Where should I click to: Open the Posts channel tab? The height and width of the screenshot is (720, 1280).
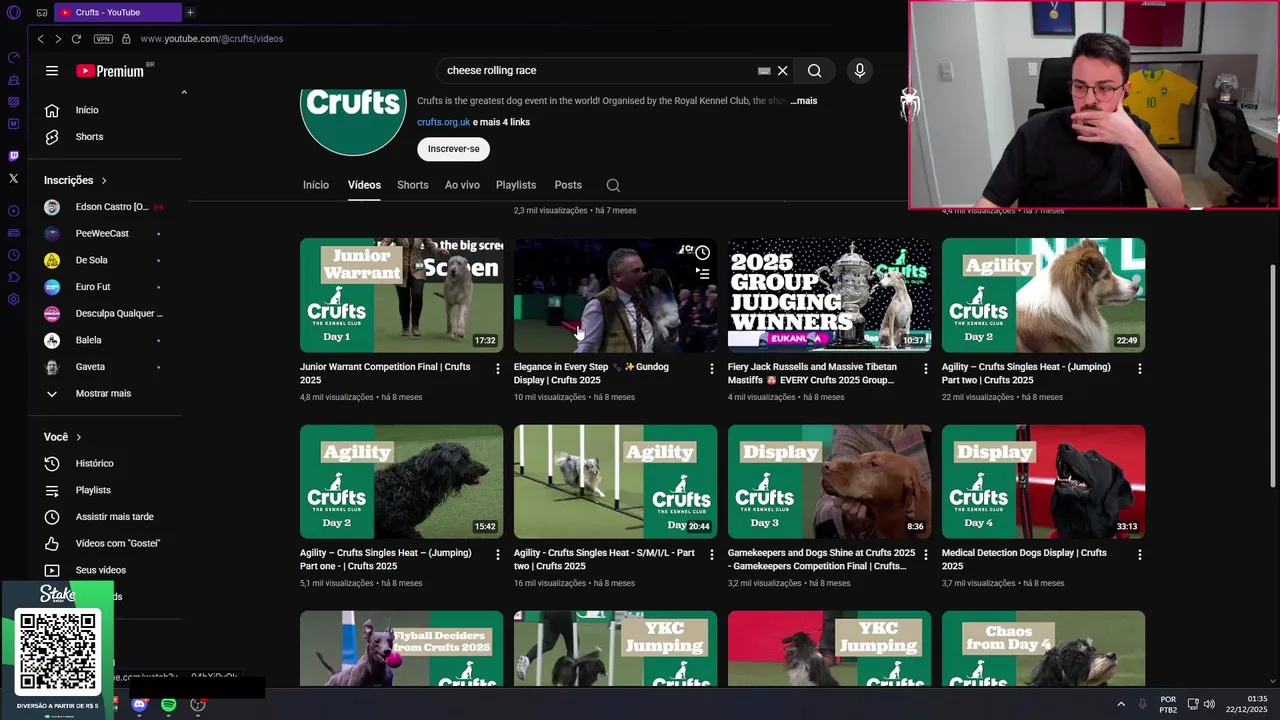point(568,185)
